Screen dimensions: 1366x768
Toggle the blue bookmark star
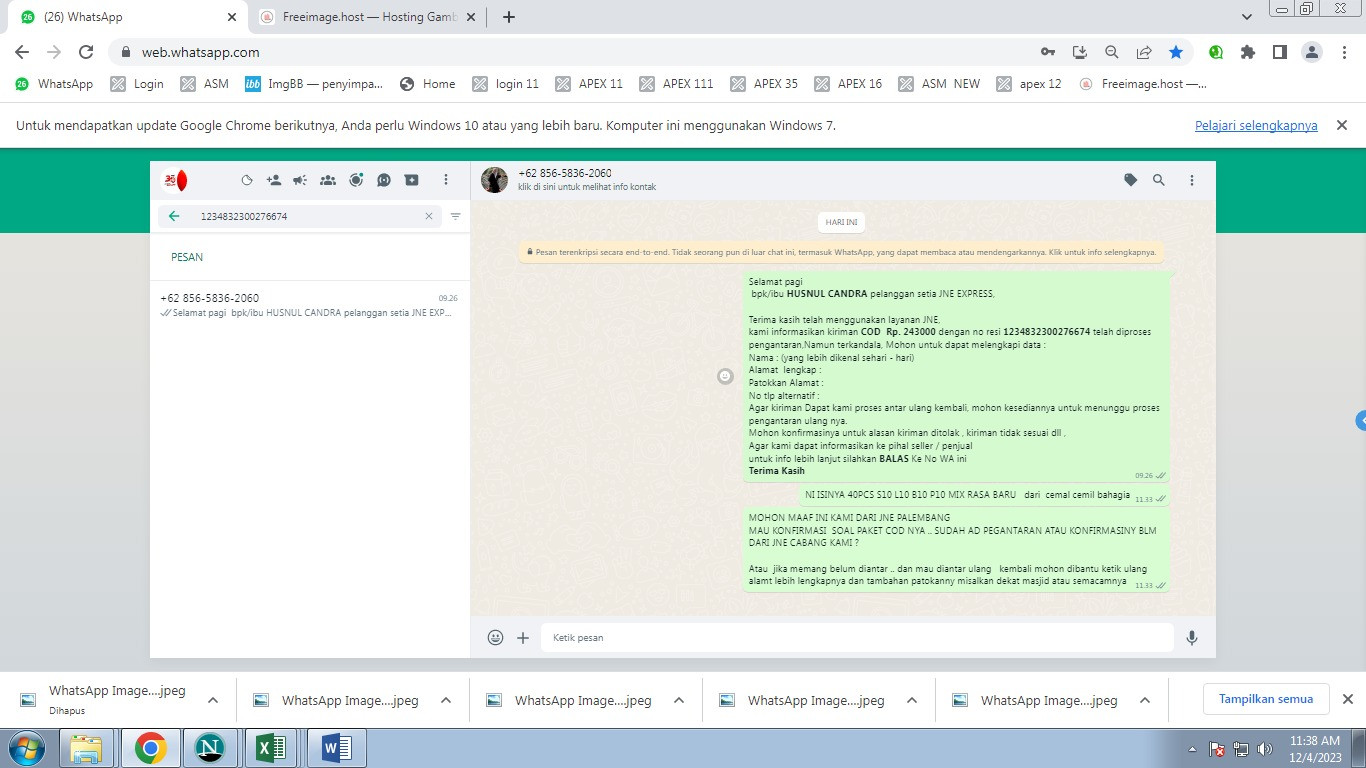[1176, 52]
